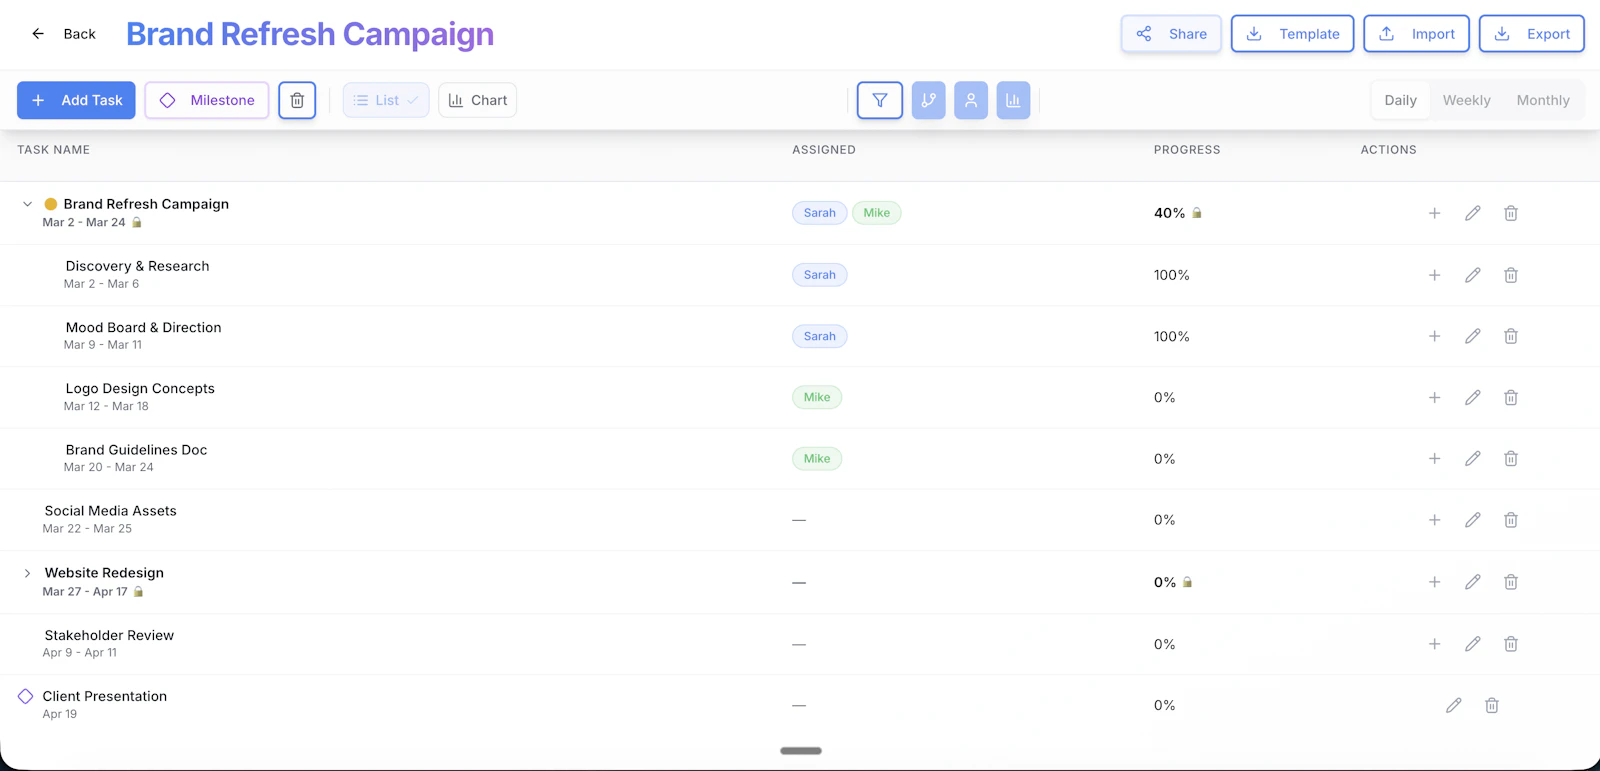Add subtask under Logo Design Concepts
Viewport: 1600px width, 771px height.
1434,397
